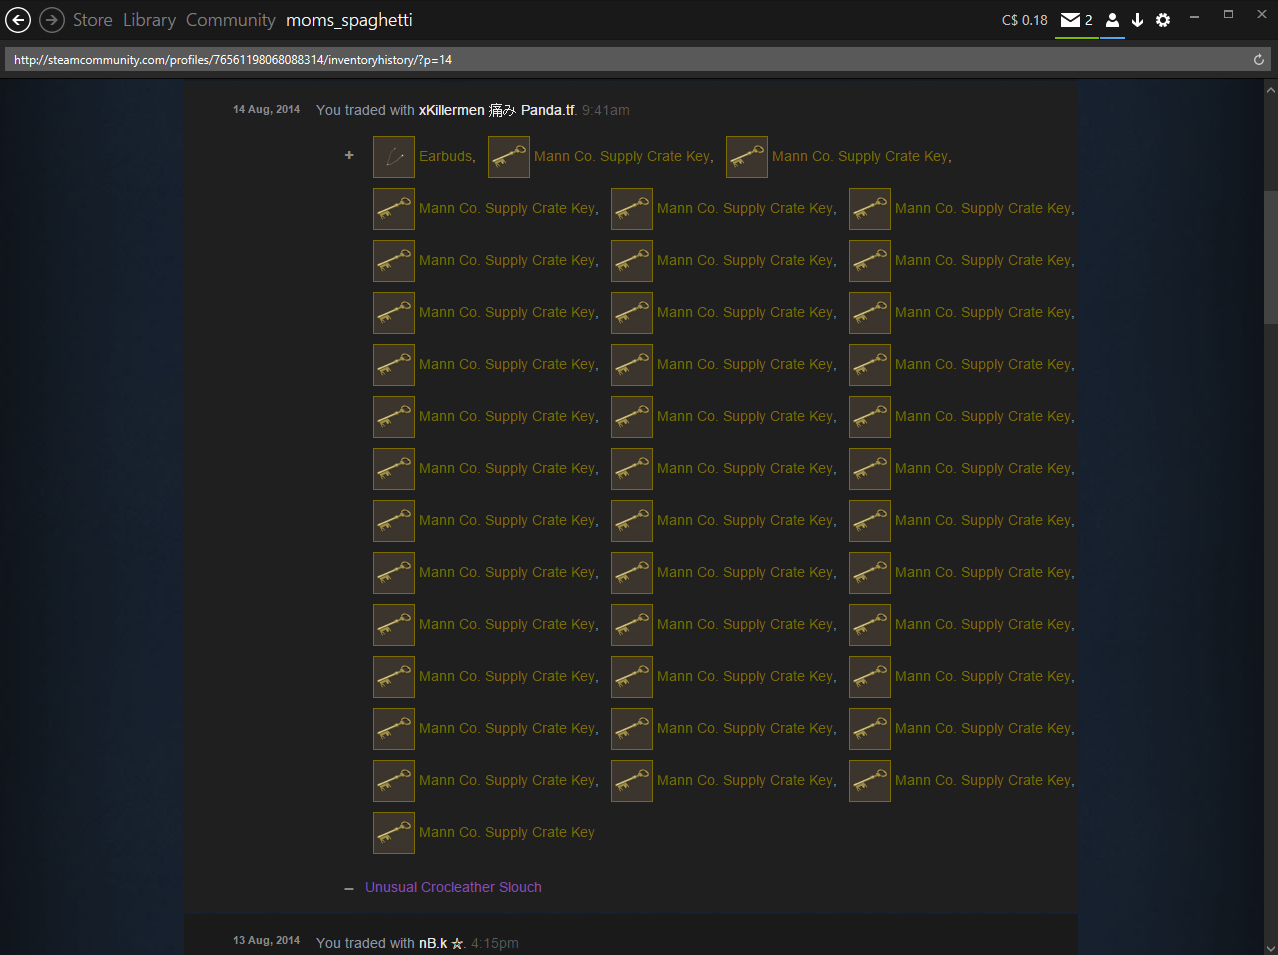This screenshot has height=955, width=1278.
Task: Open Steam settings gear icon
Action: (1163, 20)
